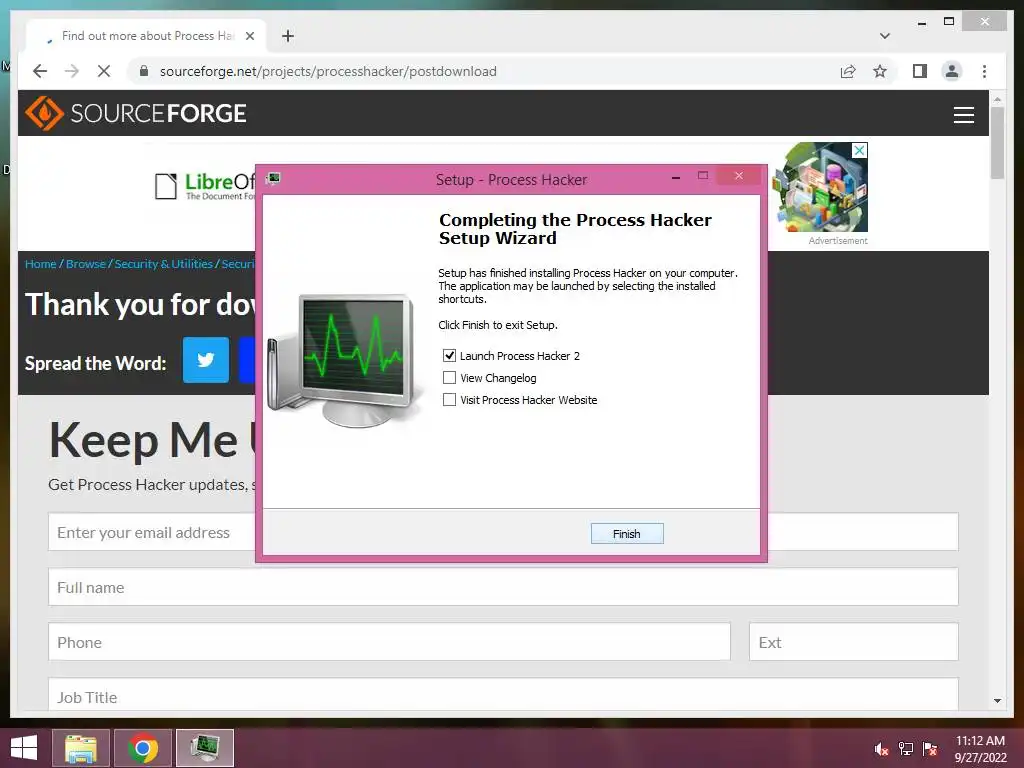Click the Ext input field
The width and height of the screenshot is (1024, 768).
pos(854,642)
